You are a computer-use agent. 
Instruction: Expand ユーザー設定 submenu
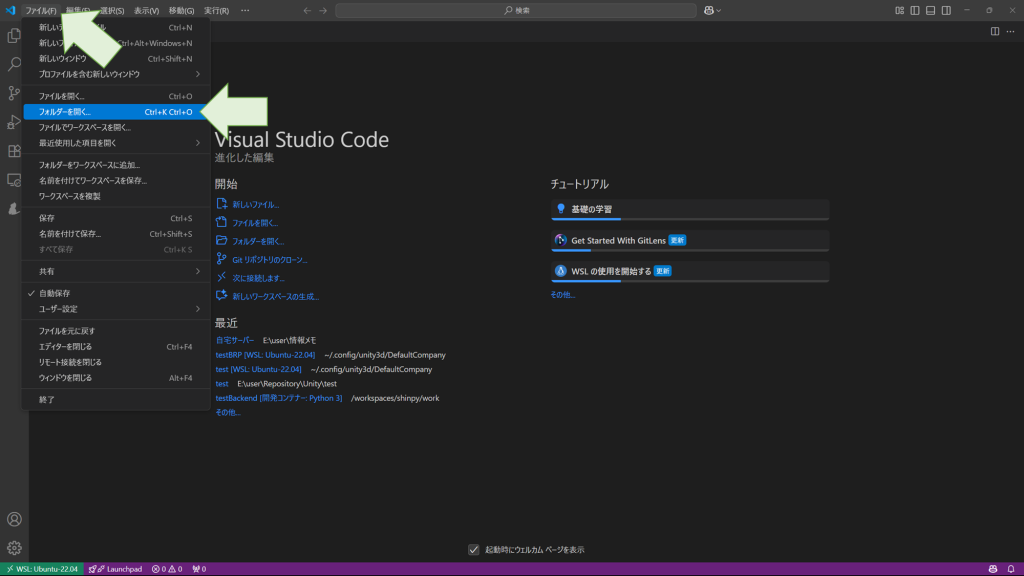[116, 309]
